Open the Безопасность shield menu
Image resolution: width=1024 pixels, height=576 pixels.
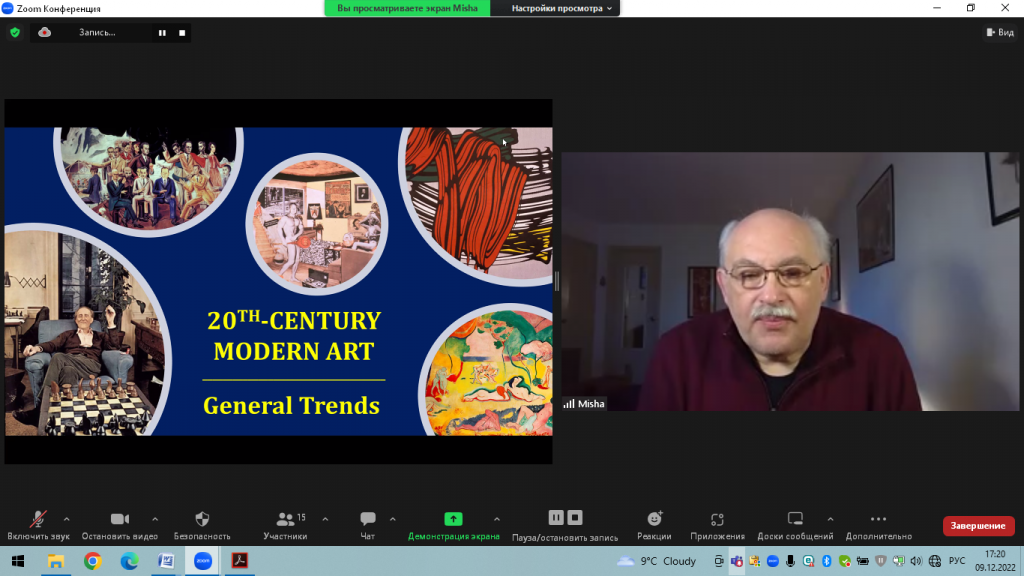202,525
